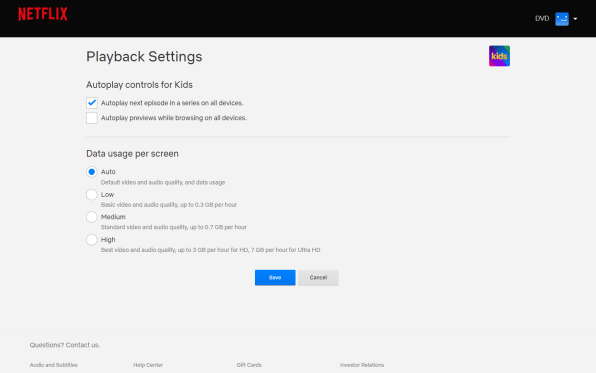Screen dimensions: 596x373
Task: Click the Kids profile icon
Action: pos(499,56)
